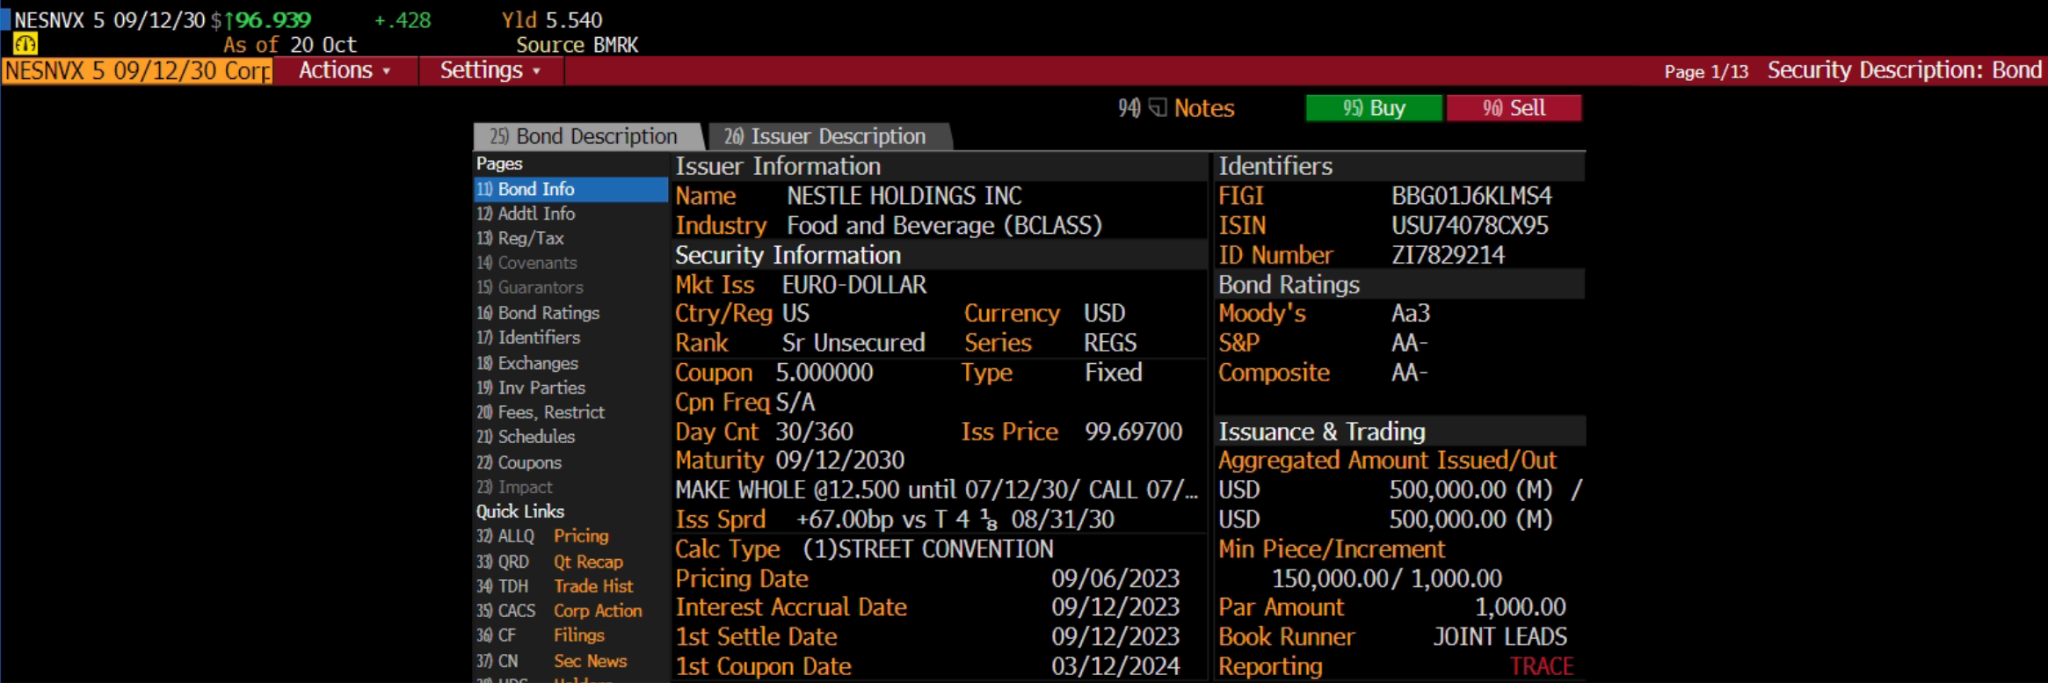Click the 1st Coupon Date value 03/12/2024
This screenshot has width=2048, height=683.
pos(1115,667)
